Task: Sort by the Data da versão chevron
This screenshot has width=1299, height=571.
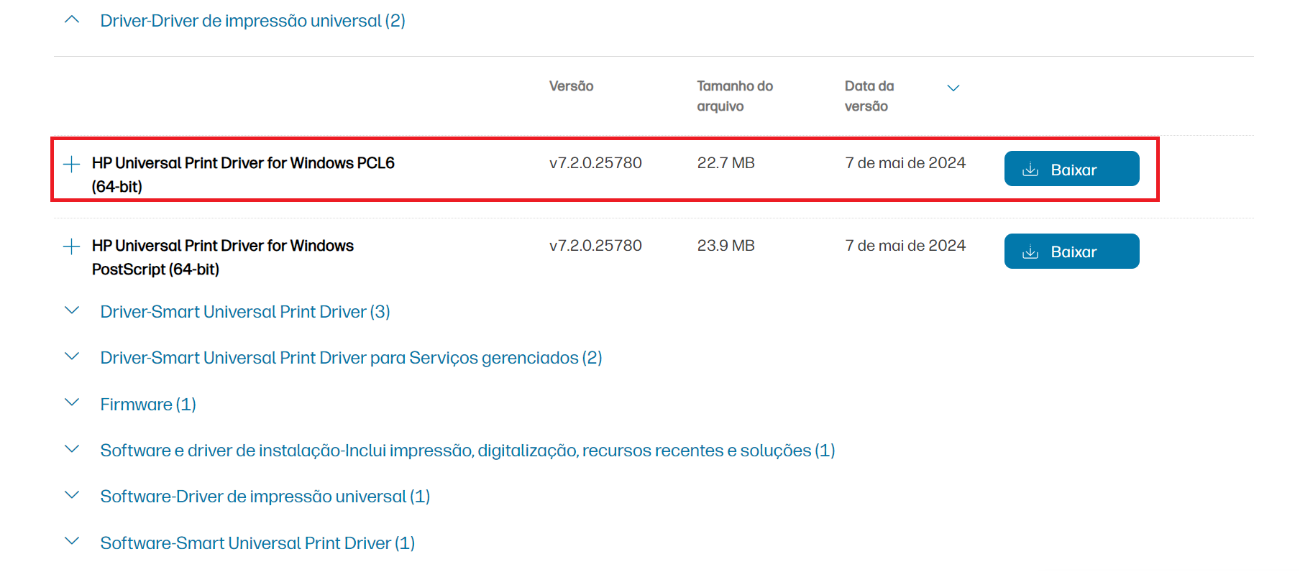Action: pos(953,88)
